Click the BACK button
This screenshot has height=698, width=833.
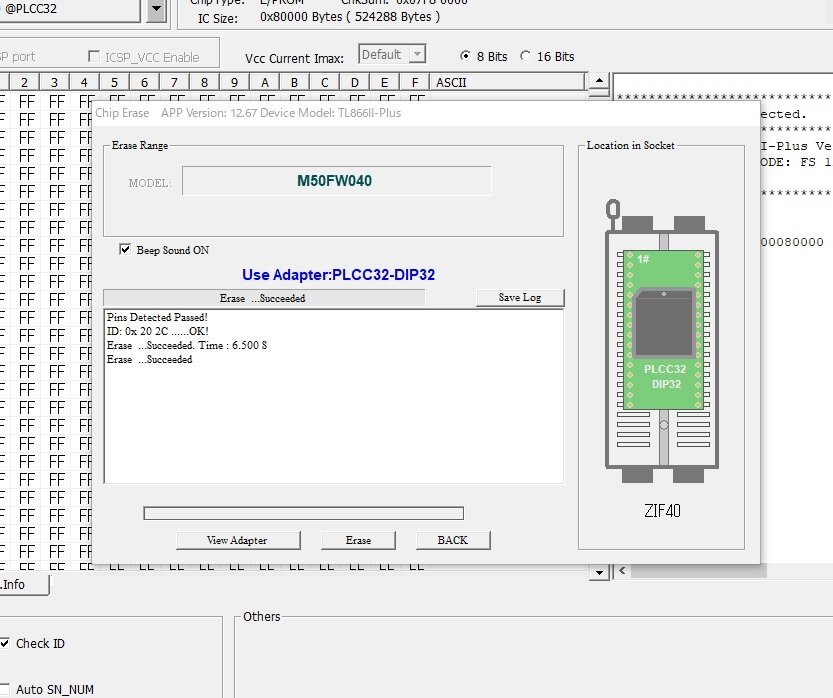coord(453,540)
